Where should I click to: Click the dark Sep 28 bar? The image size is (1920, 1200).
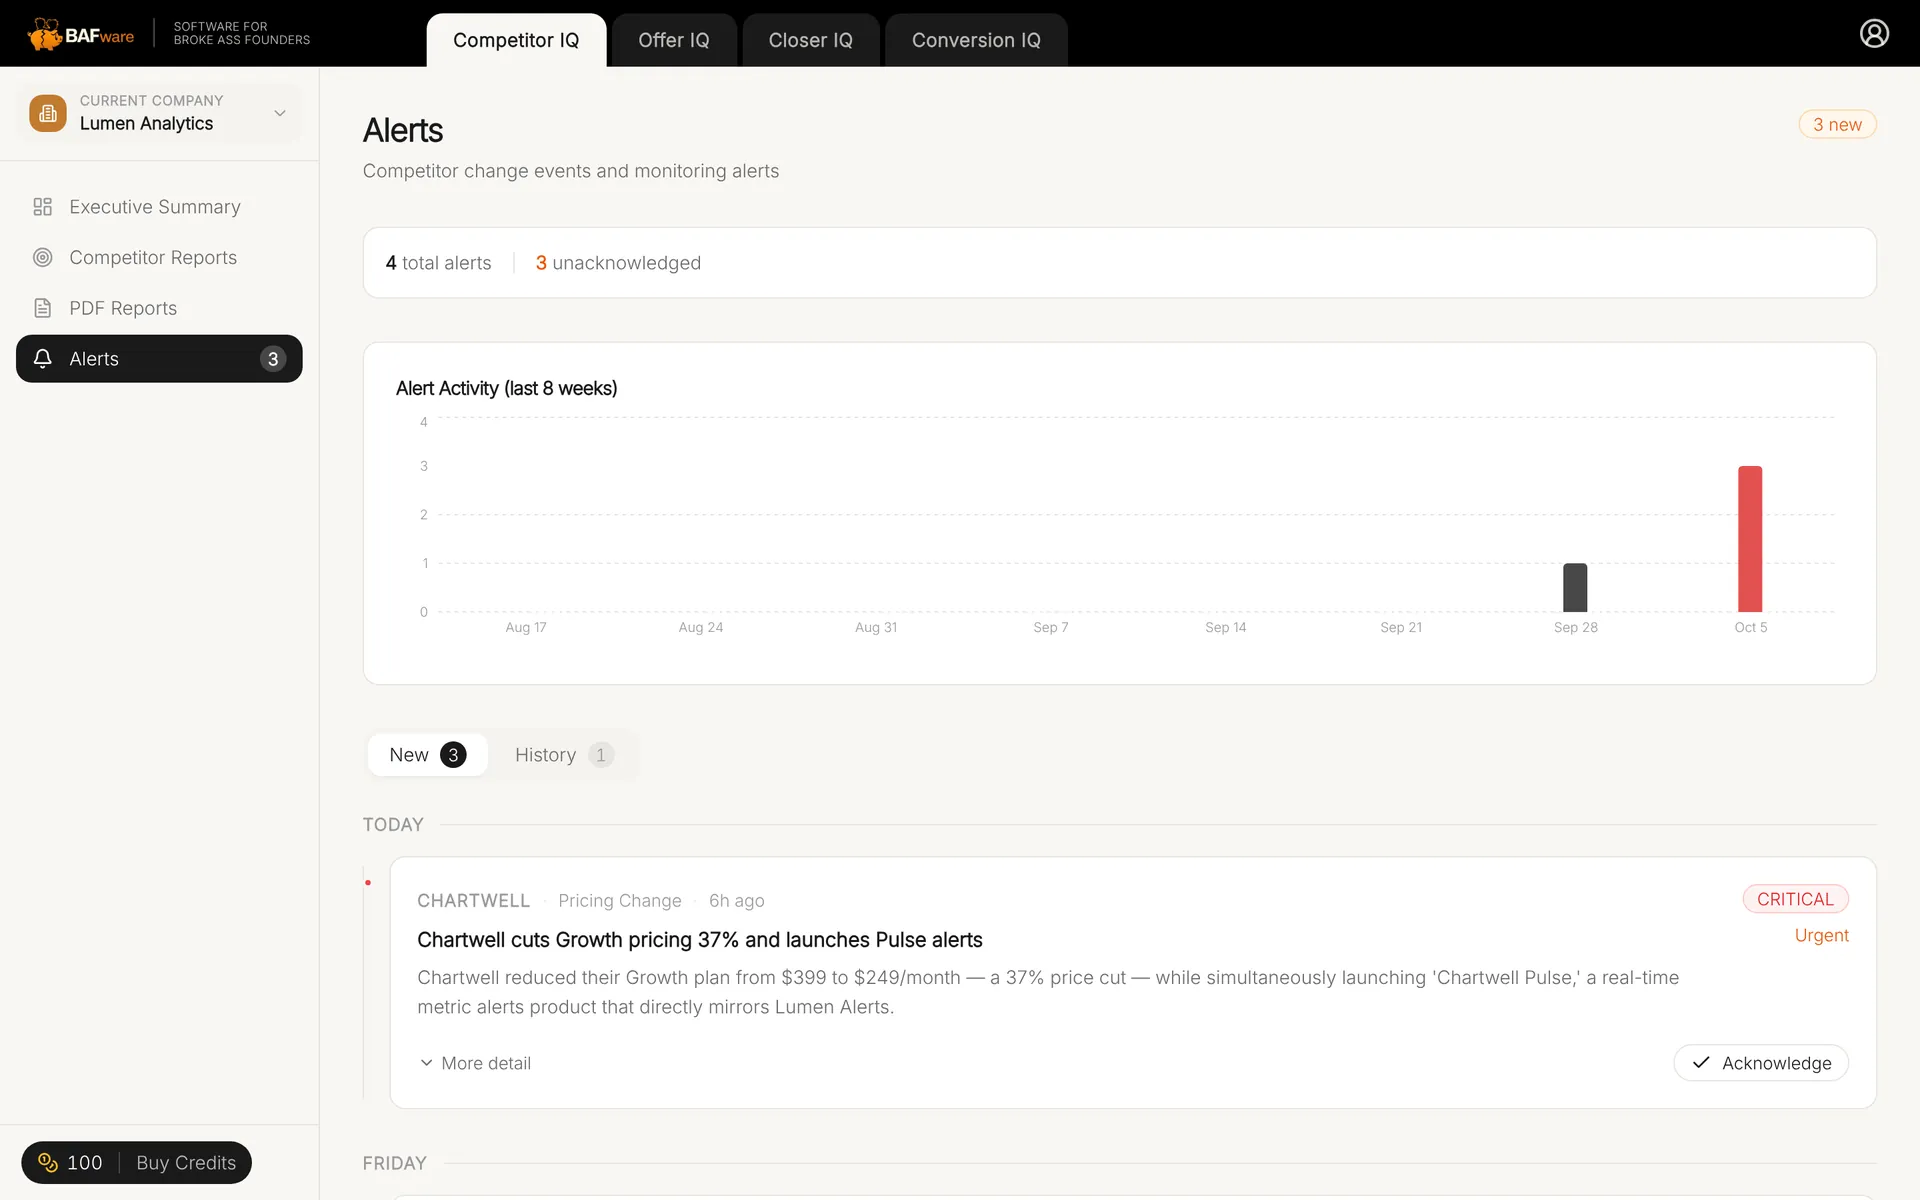click(x=1575, y=588)
